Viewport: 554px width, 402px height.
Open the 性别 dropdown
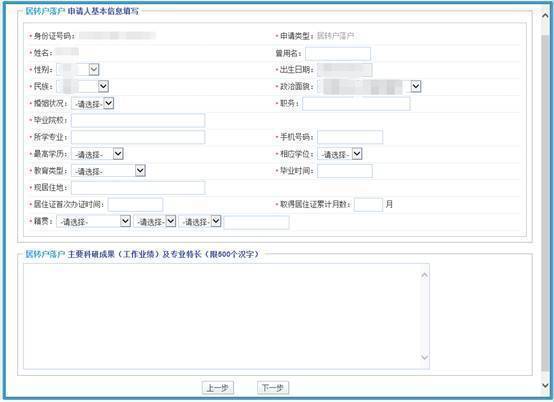click(x=78, y=70)
